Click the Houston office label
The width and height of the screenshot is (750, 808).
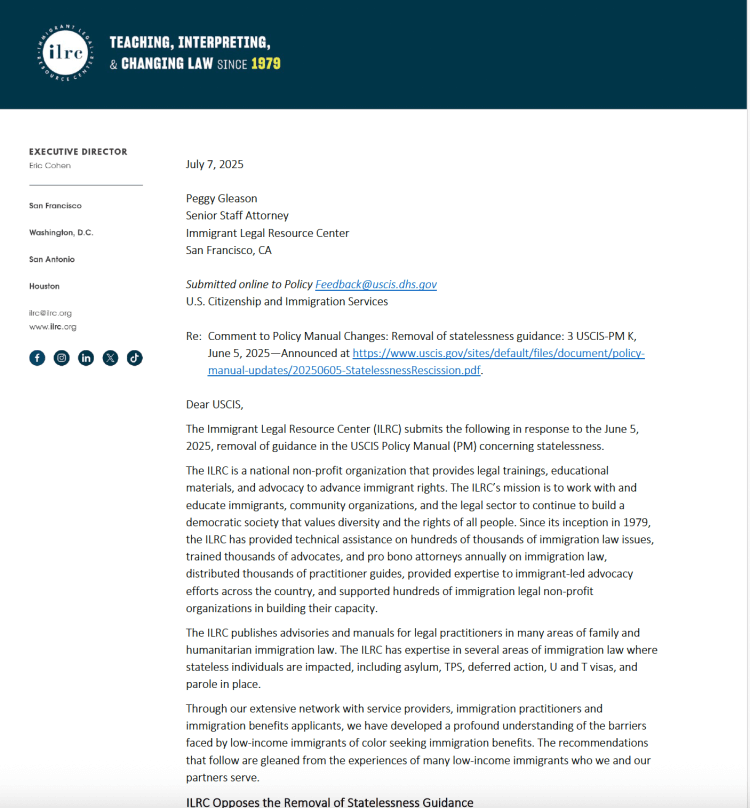pos(45,286)
